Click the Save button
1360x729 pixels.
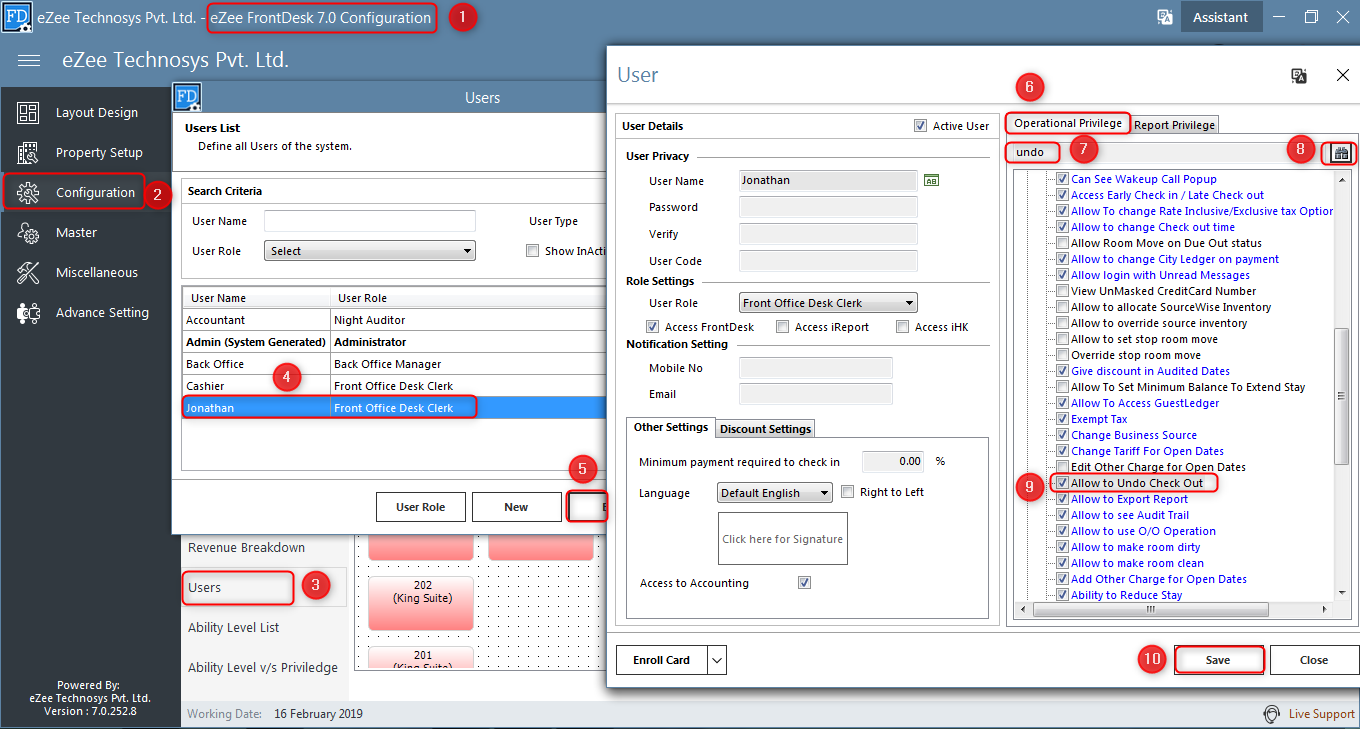coord(1218,660)
